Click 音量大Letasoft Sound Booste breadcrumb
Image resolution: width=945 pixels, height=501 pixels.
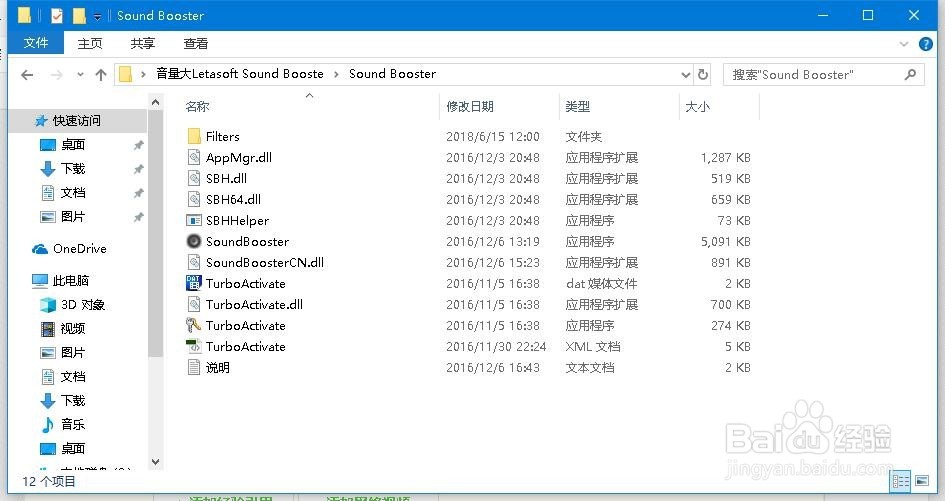coord(240,74)
